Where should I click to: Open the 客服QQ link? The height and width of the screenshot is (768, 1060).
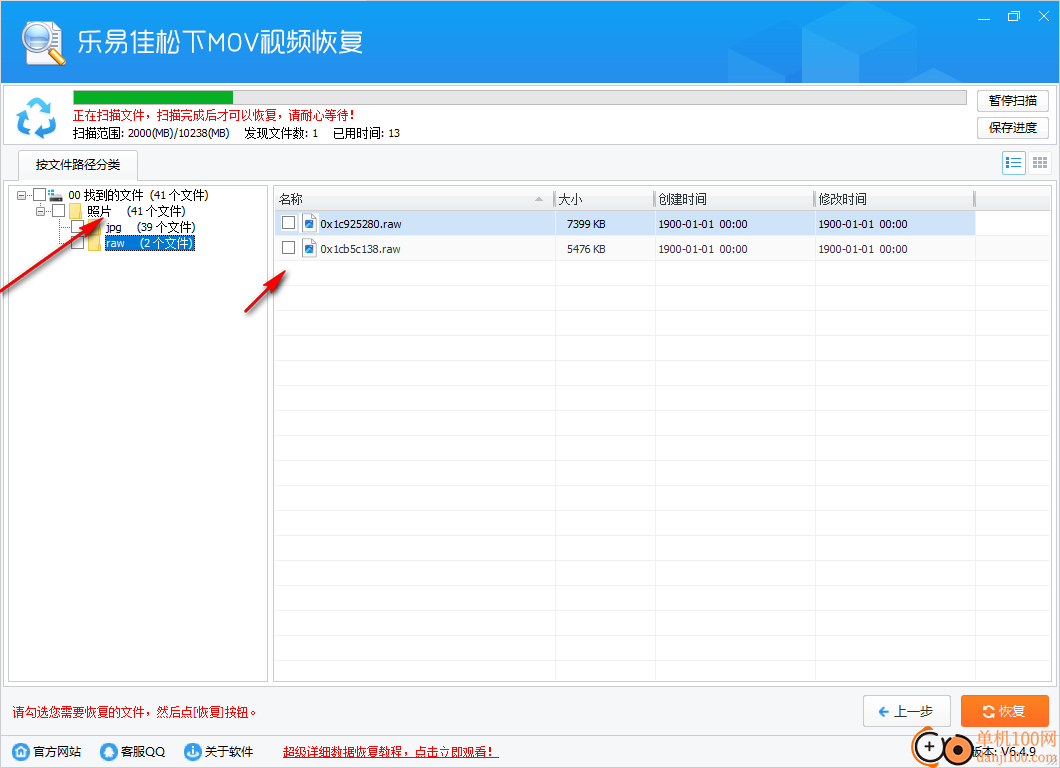click(143, 752)
